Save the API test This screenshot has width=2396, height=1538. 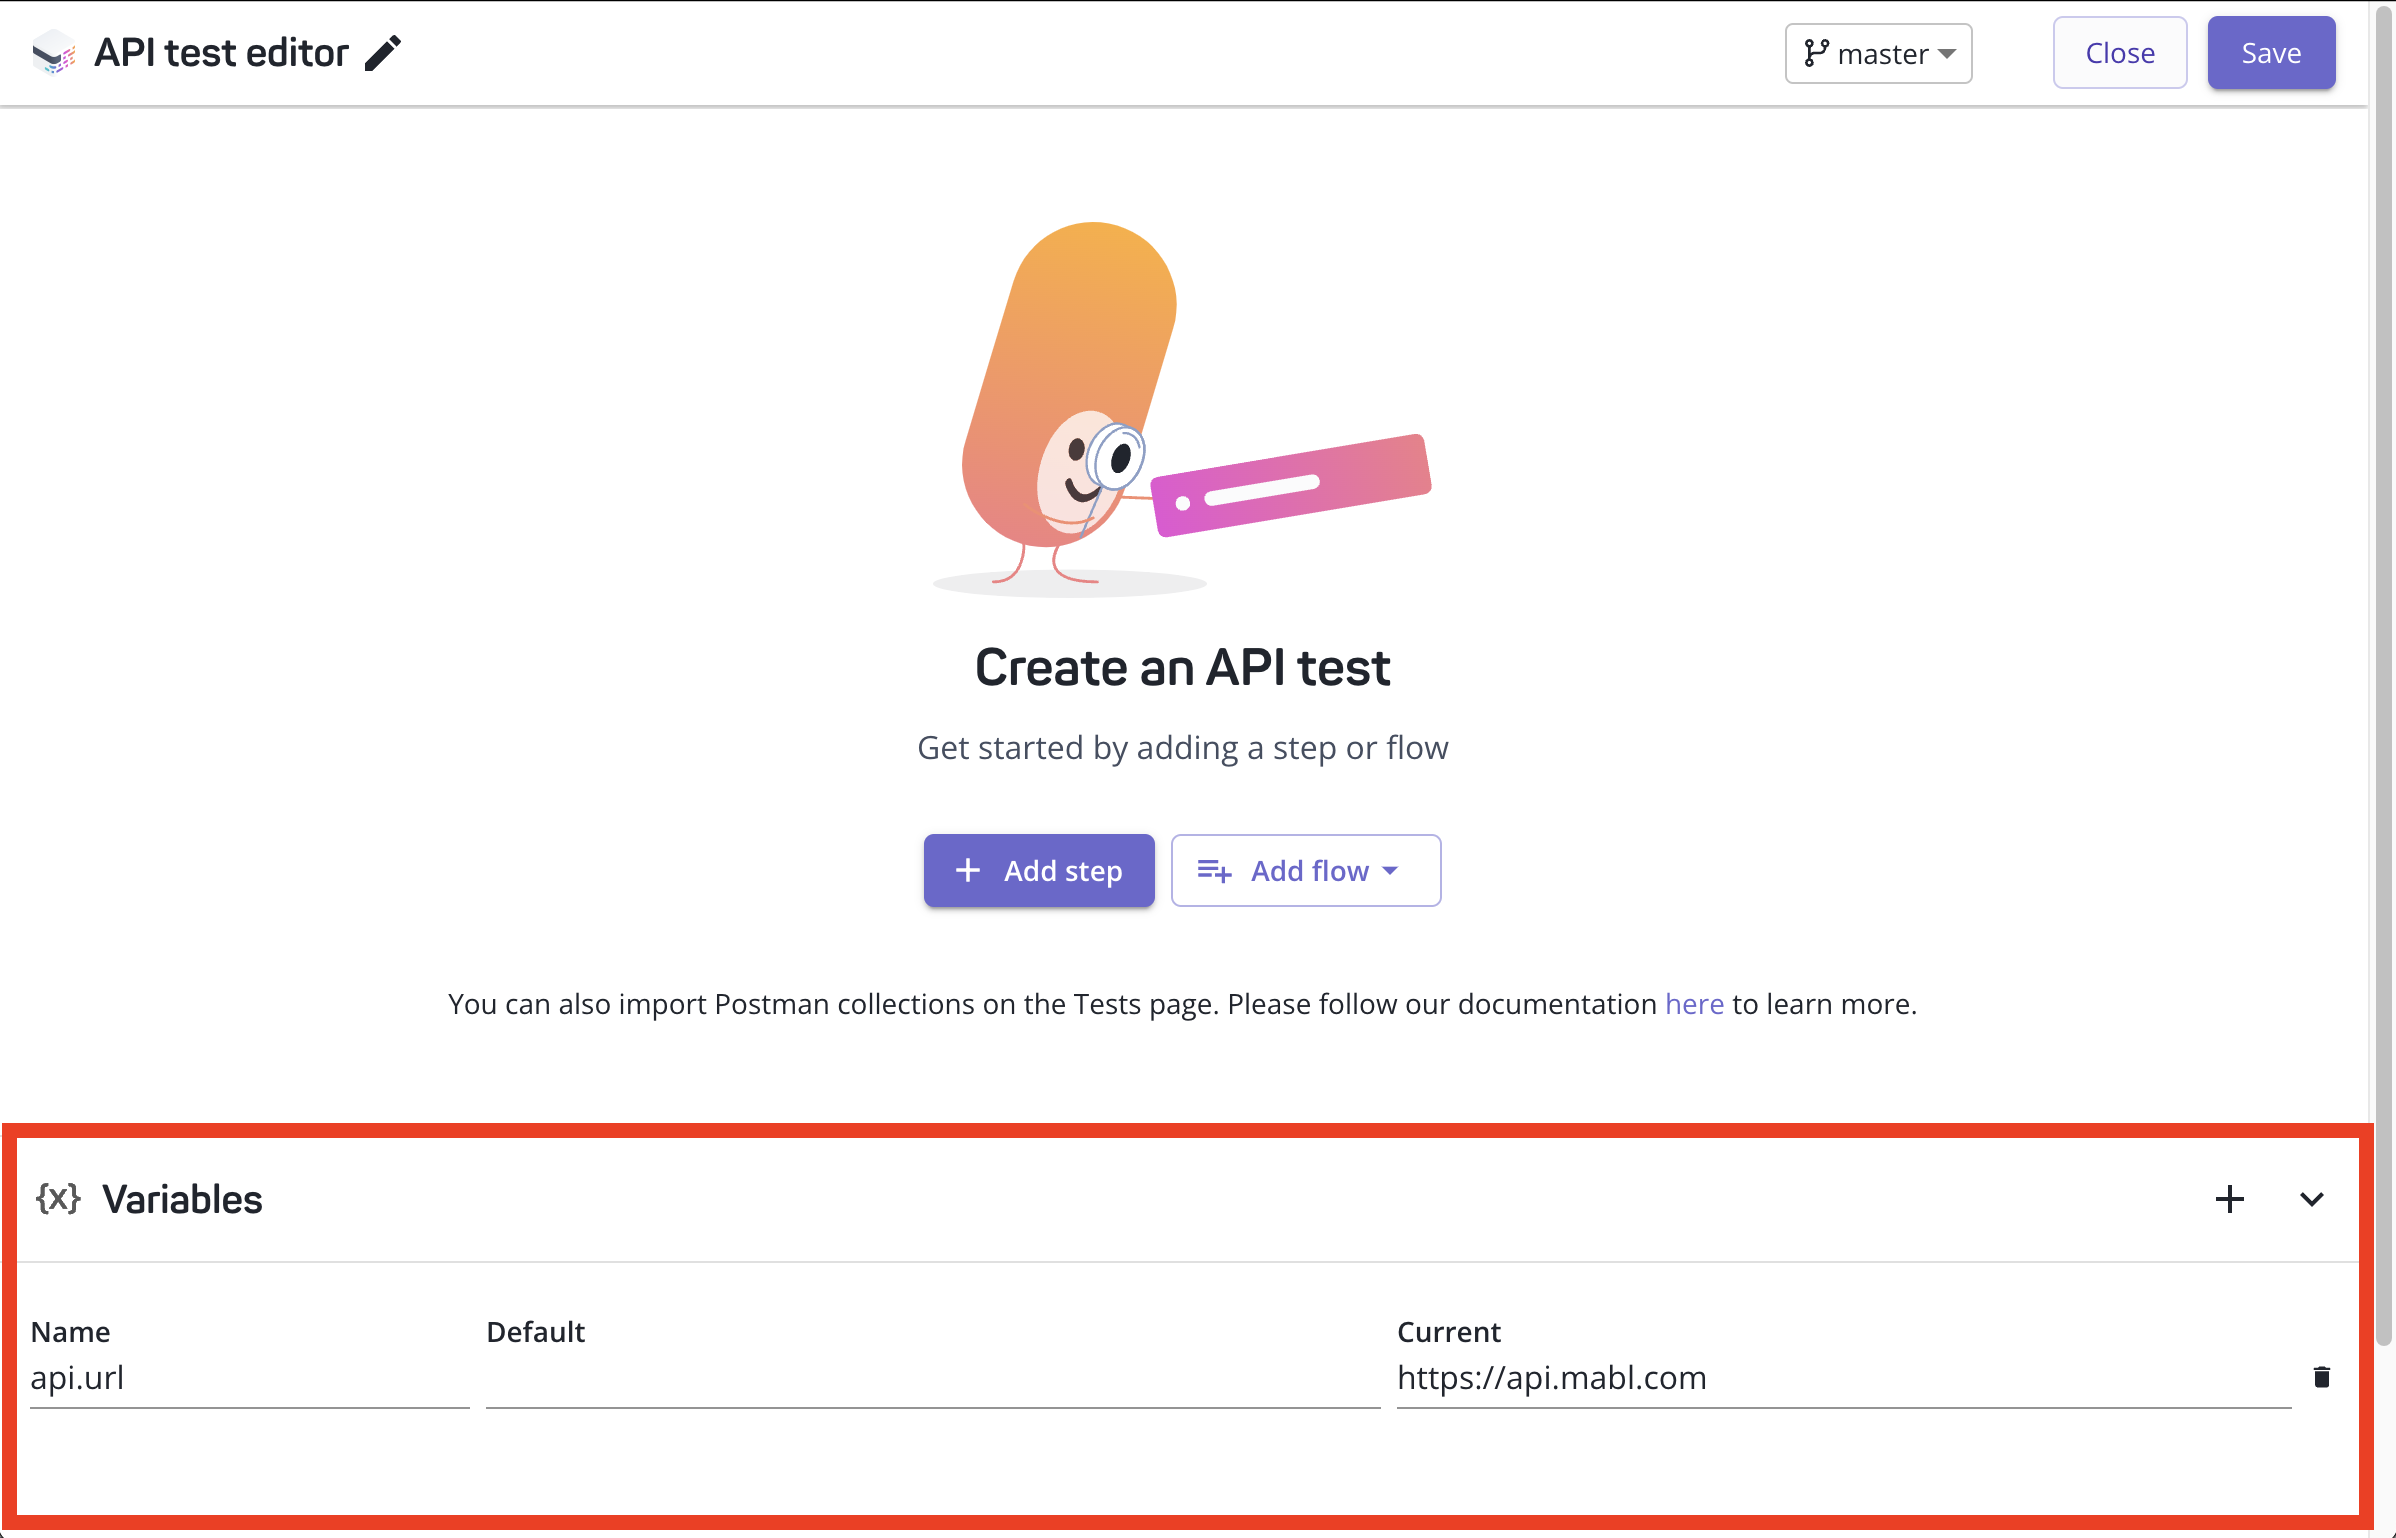[x=2270, y=53]
